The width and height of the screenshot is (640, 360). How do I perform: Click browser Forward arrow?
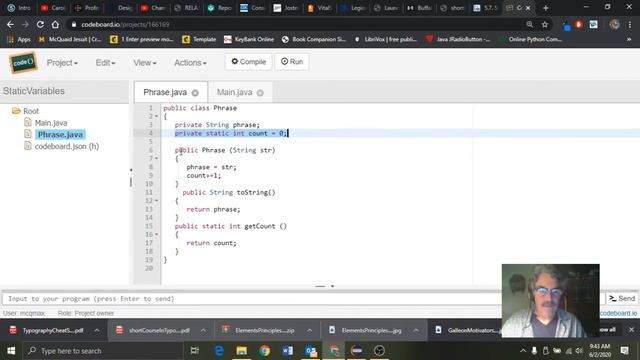click(x=25, y=24)
